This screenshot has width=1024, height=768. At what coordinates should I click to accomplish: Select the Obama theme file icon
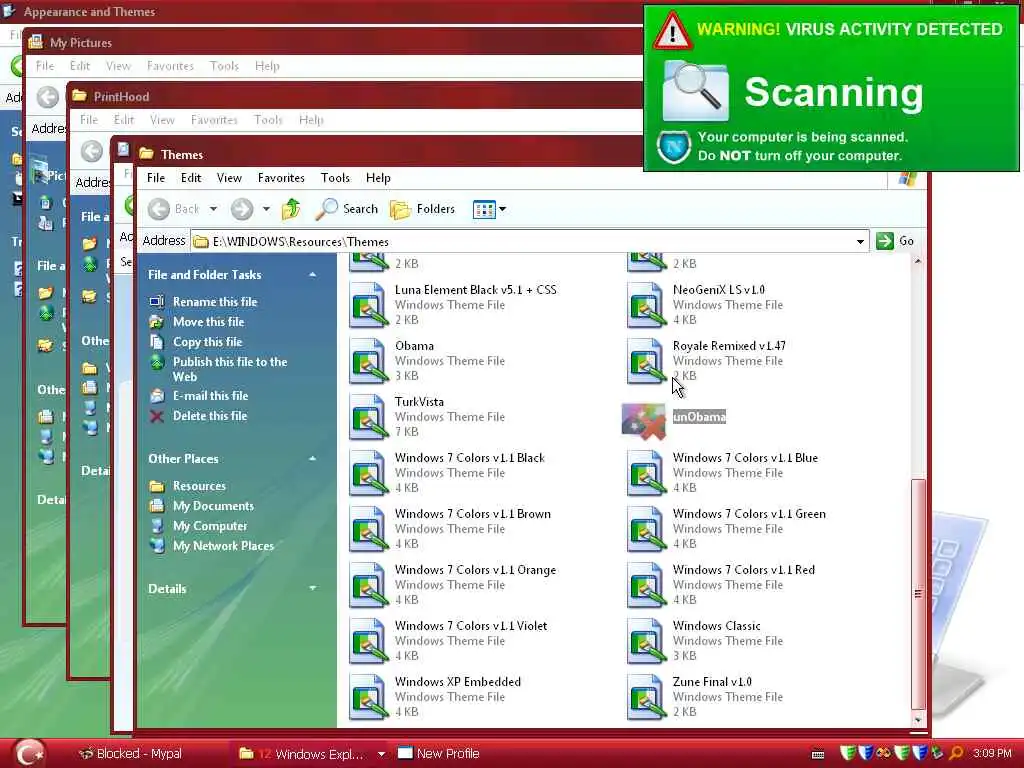(x=369, y=360)
